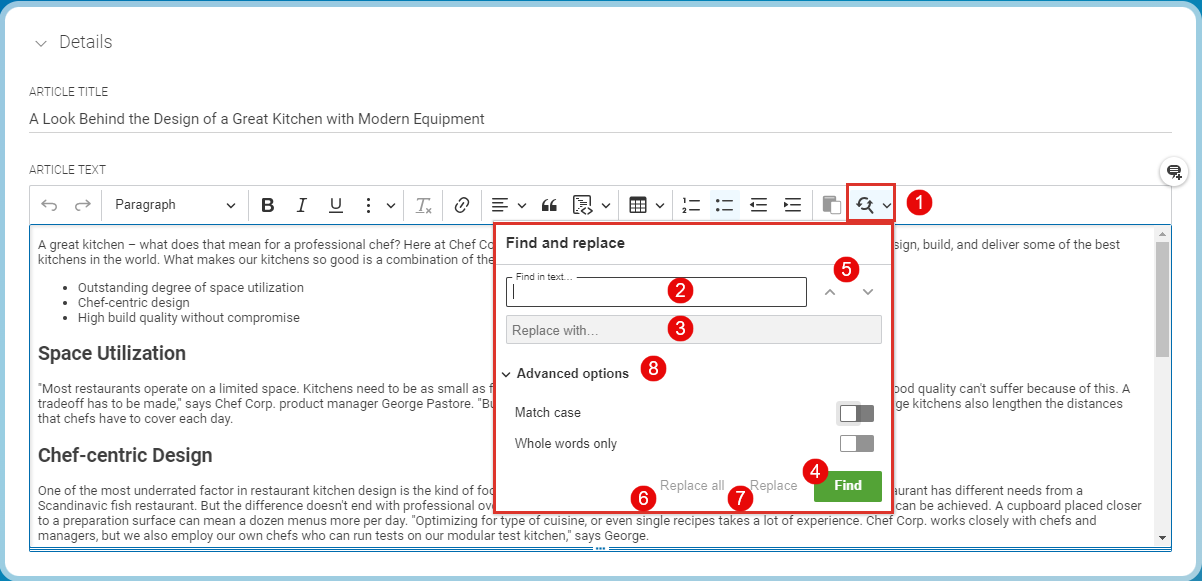
Task: Undo the last edit
Action: click(x=50, y=205)
